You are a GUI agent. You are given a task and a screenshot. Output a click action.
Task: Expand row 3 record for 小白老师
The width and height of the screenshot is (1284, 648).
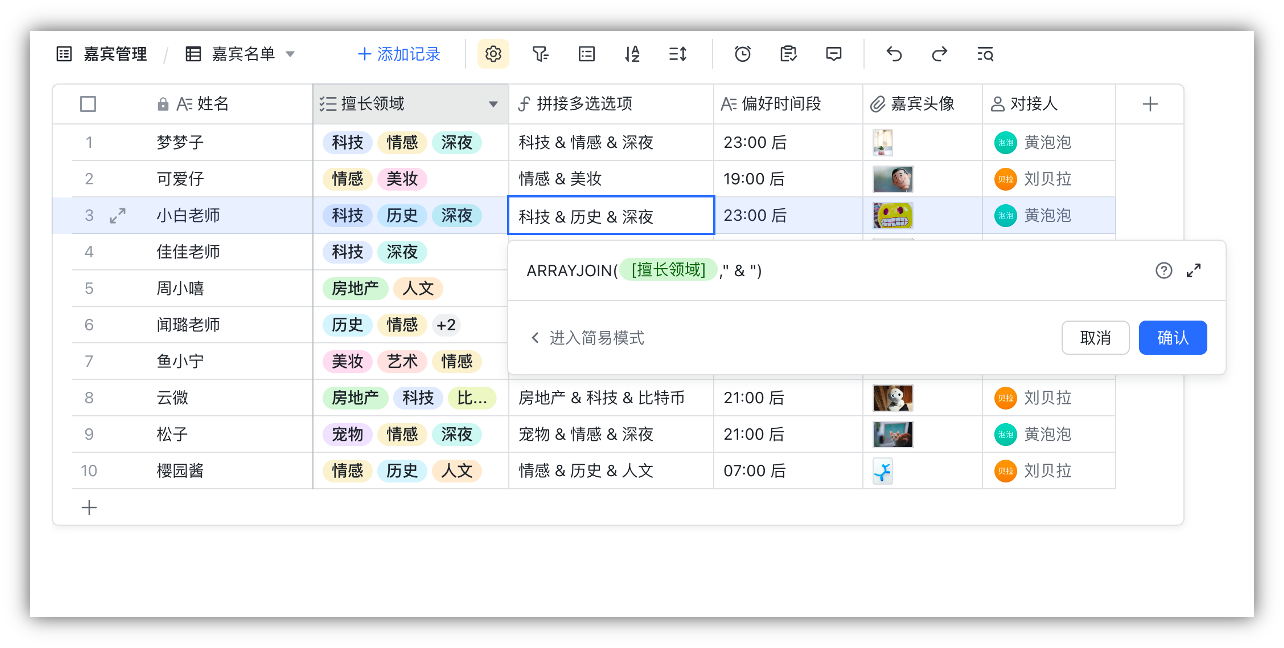117,215
